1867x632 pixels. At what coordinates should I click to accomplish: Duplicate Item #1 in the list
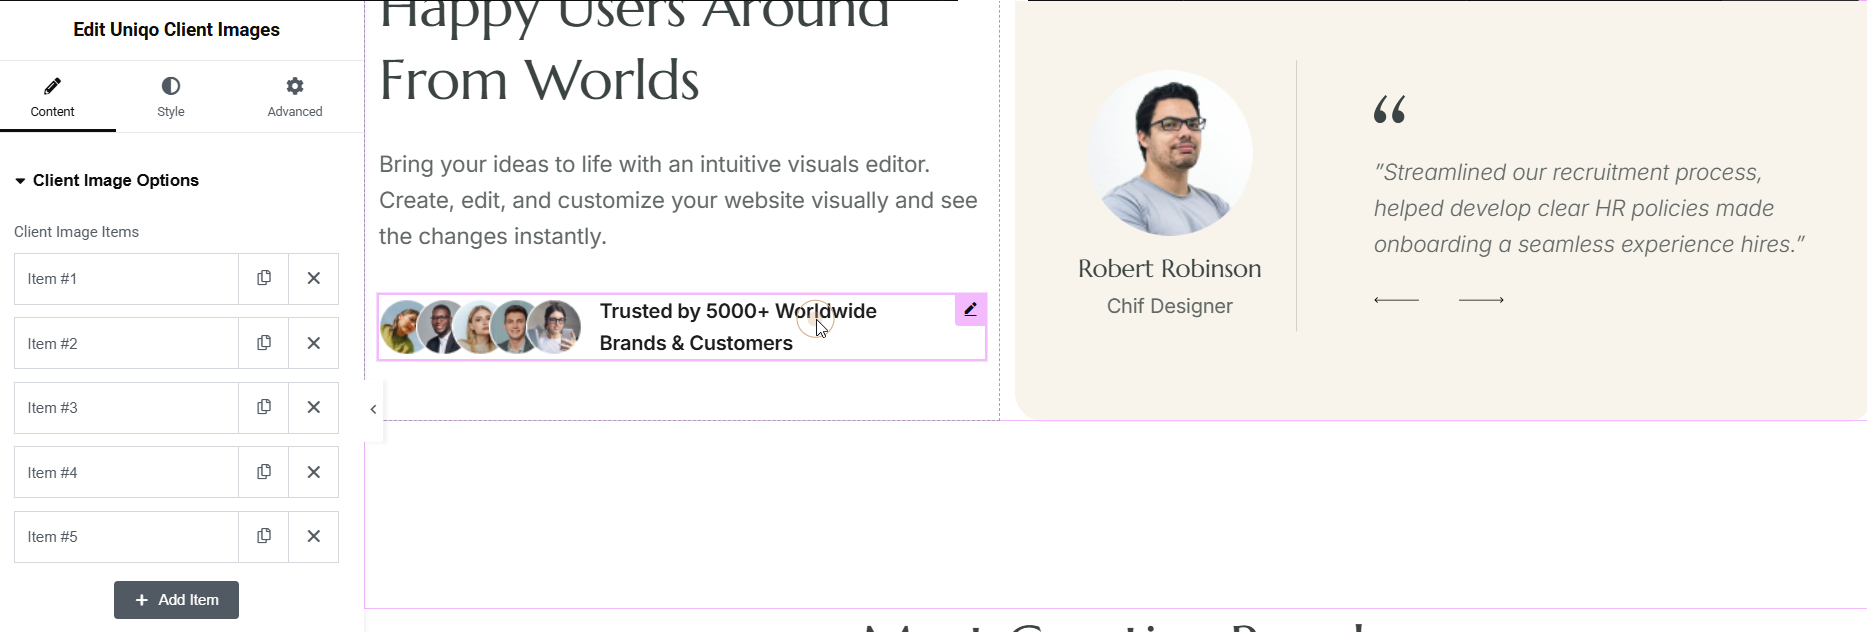click(x=264, y=278)
